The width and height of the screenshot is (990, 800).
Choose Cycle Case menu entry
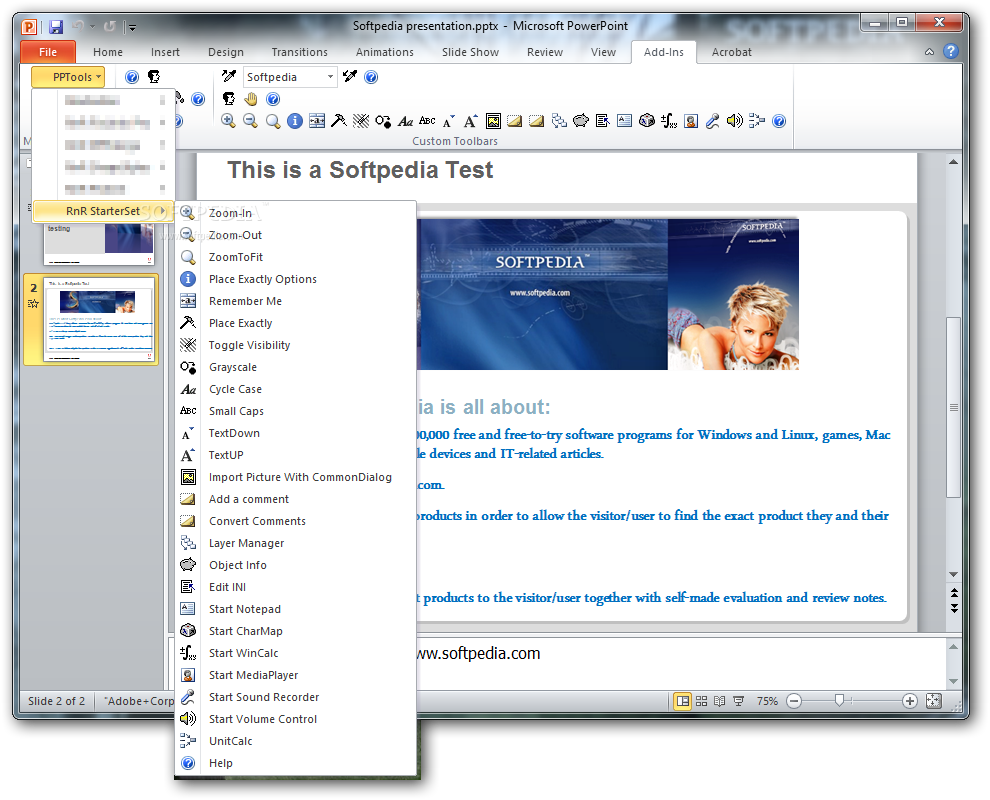point(295,389)
